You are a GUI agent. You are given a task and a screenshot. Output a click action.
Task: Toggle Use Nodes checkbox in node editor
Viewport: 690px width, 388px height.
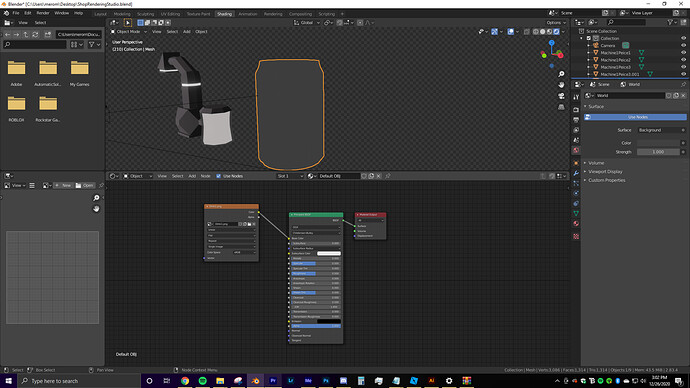point(219,176)
